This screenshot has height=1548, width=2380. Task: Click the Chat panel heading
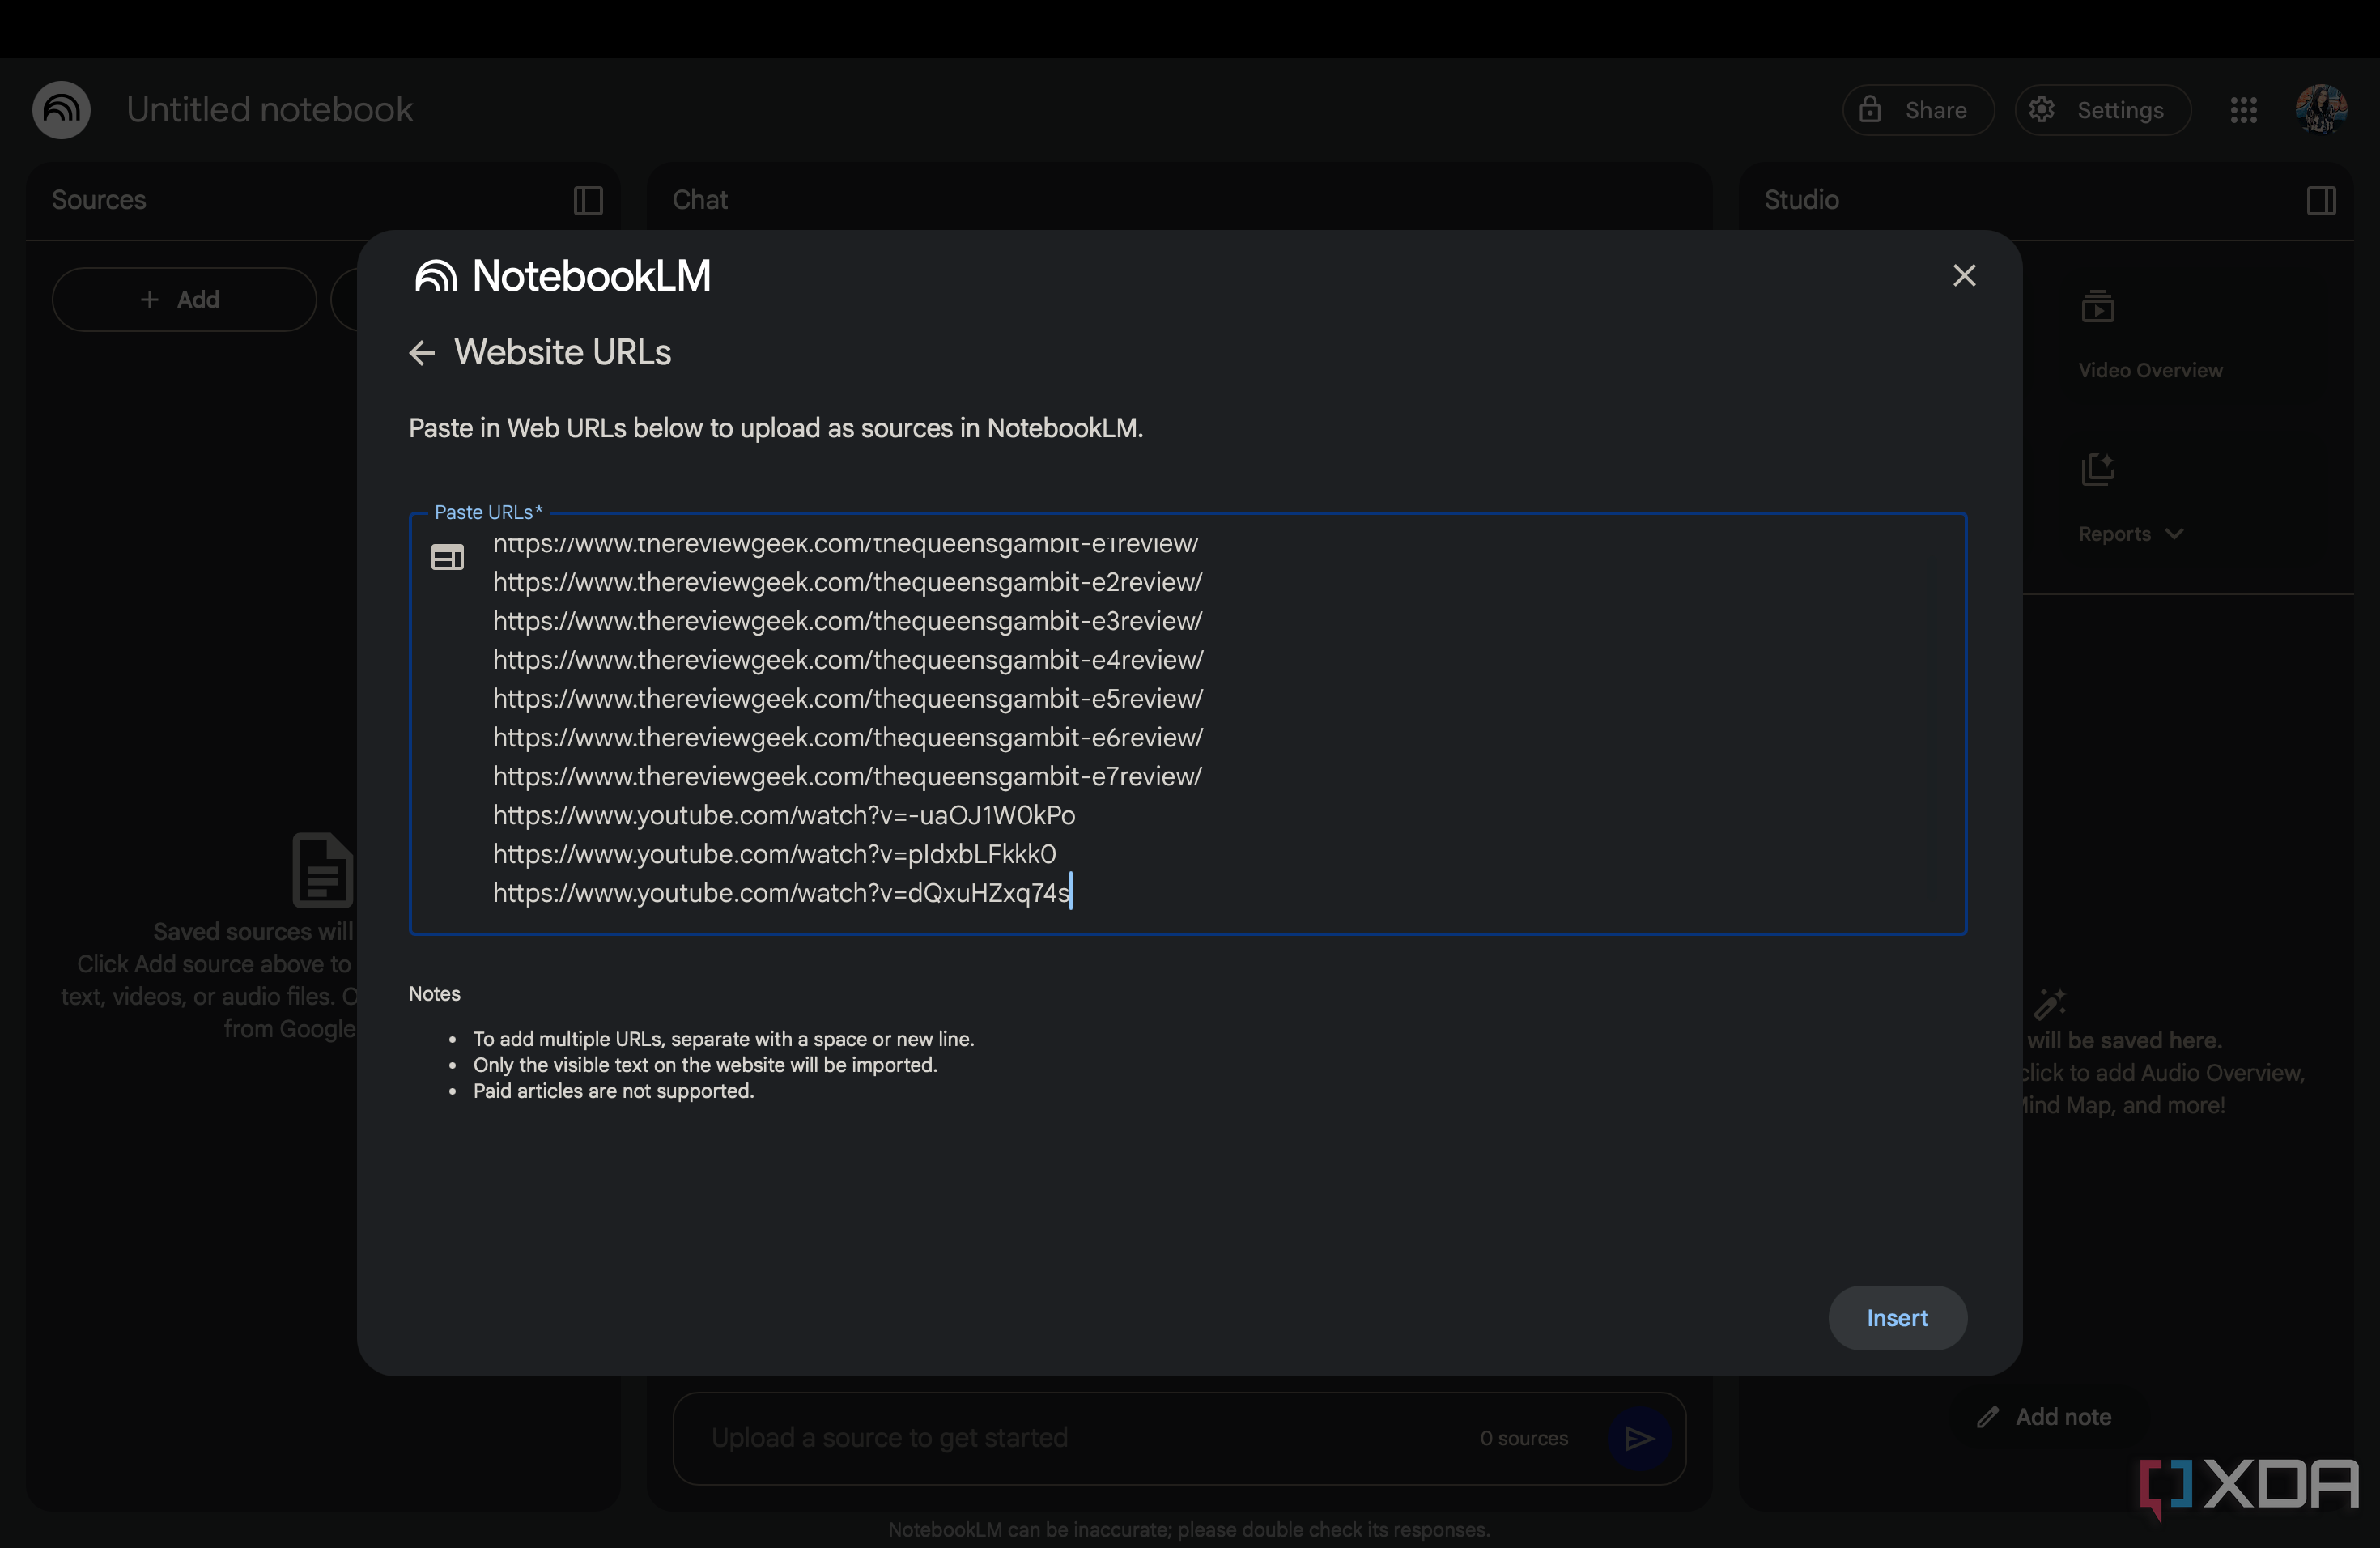(x=699, y=200)
